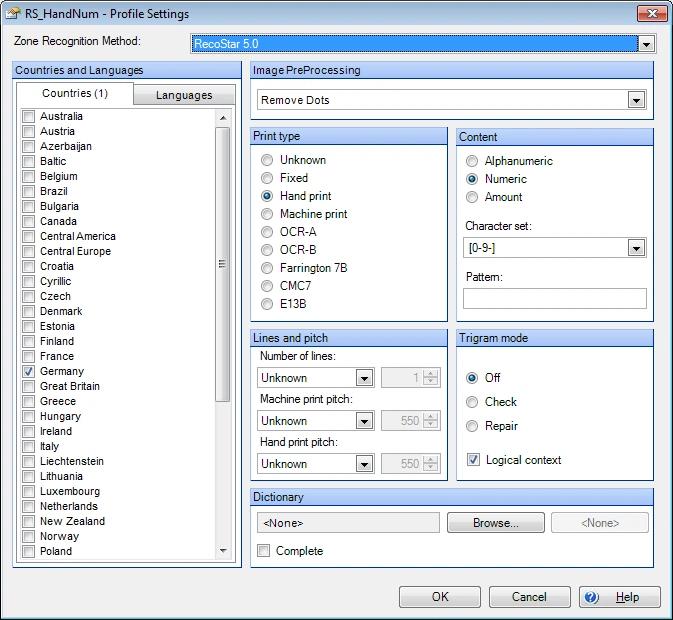This screenshot has height=620, width=673.
Task: Check the France country checkbox
Action: click(28, 356)
